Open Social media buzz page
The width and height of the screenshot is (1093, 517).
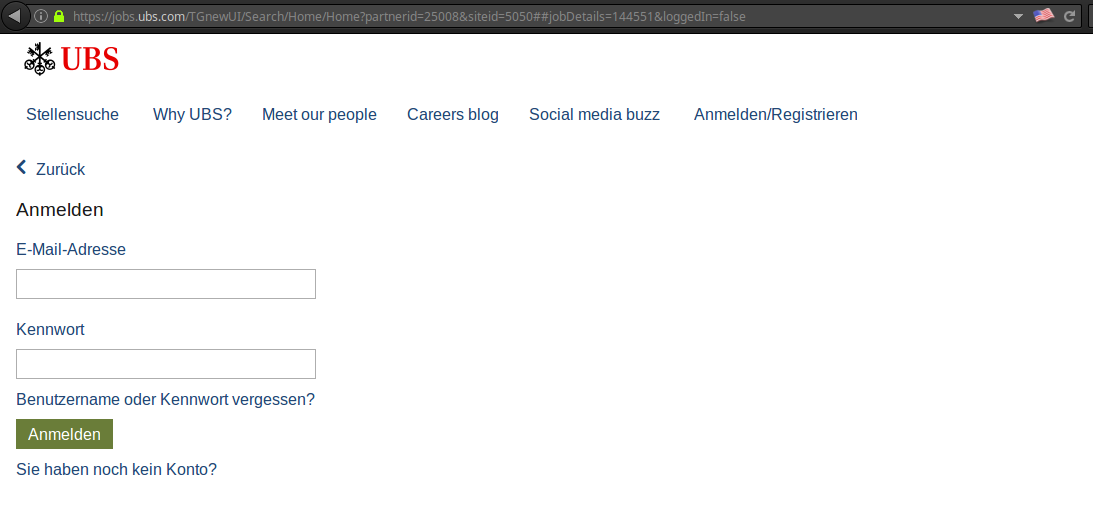595,114
